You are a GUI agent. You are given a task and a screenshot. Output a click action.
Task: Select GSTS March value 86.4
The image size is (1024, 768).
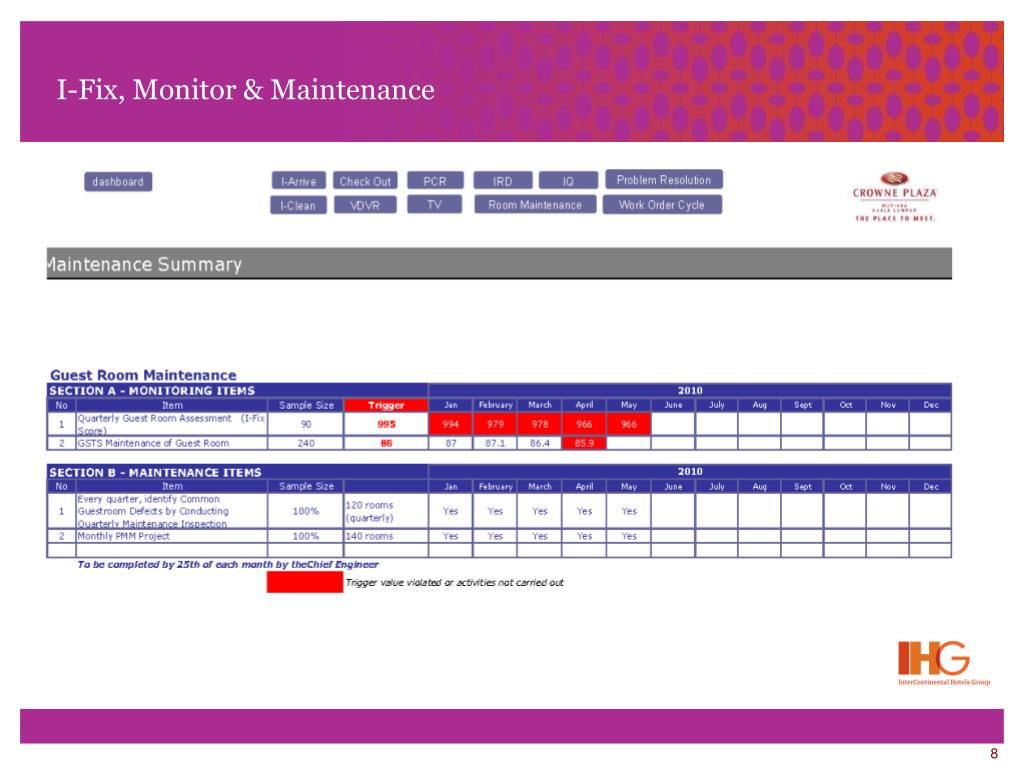(x=539, y=443)
